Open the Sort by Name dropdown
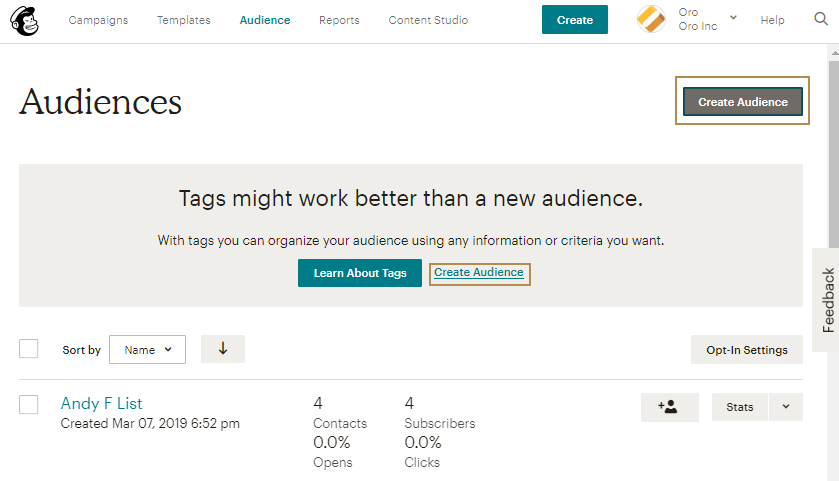Viewport: 839px width, 481px height. tap(147, 350)
